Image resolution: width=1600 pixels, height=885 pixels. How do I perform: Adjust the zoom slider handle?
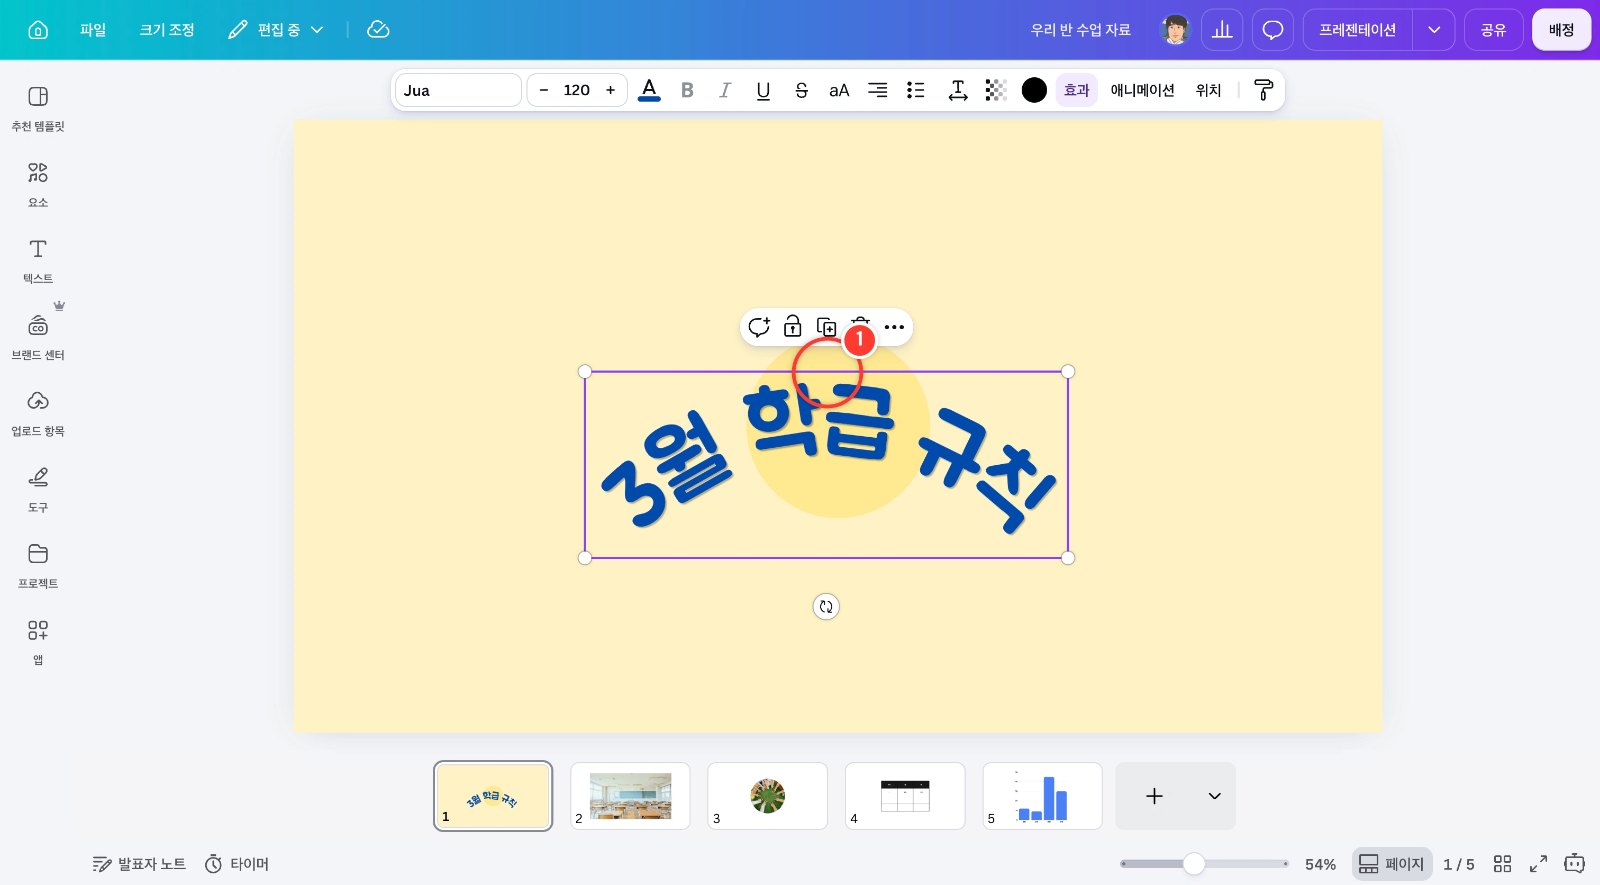pyautogui.click(x=1194, y=864)
